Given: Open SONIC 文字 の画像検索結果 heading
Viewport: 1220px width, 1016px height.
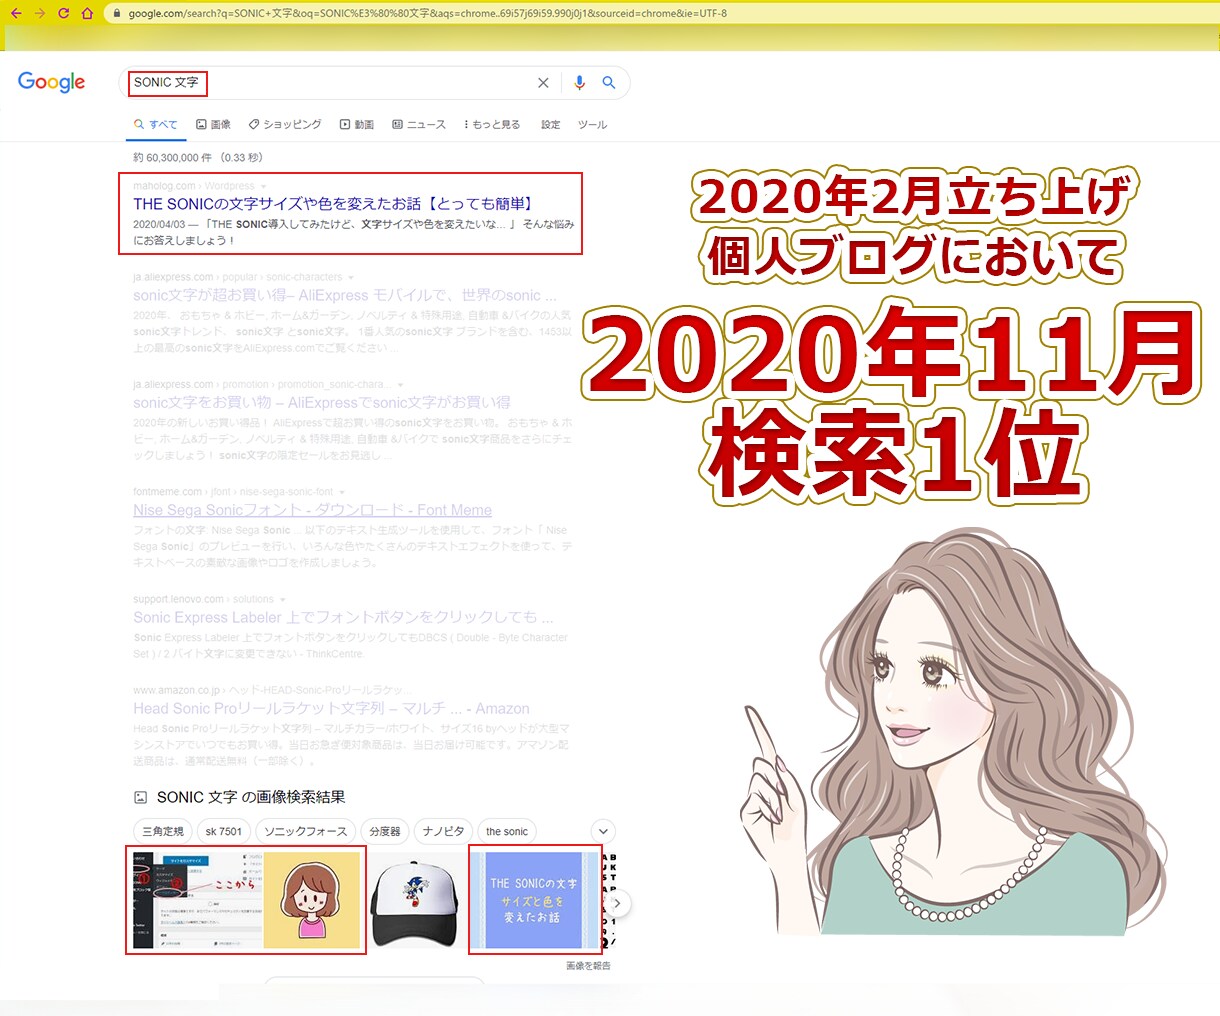Looking at the screenshot, I should (251, 797).
